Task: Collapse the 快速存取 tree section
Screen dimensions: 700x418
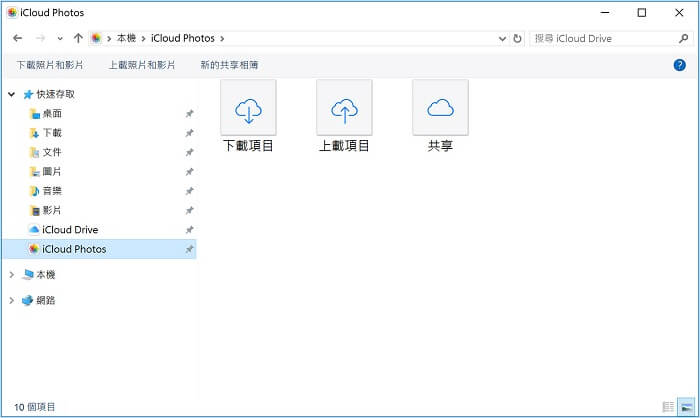Action: tap(12, 94)
